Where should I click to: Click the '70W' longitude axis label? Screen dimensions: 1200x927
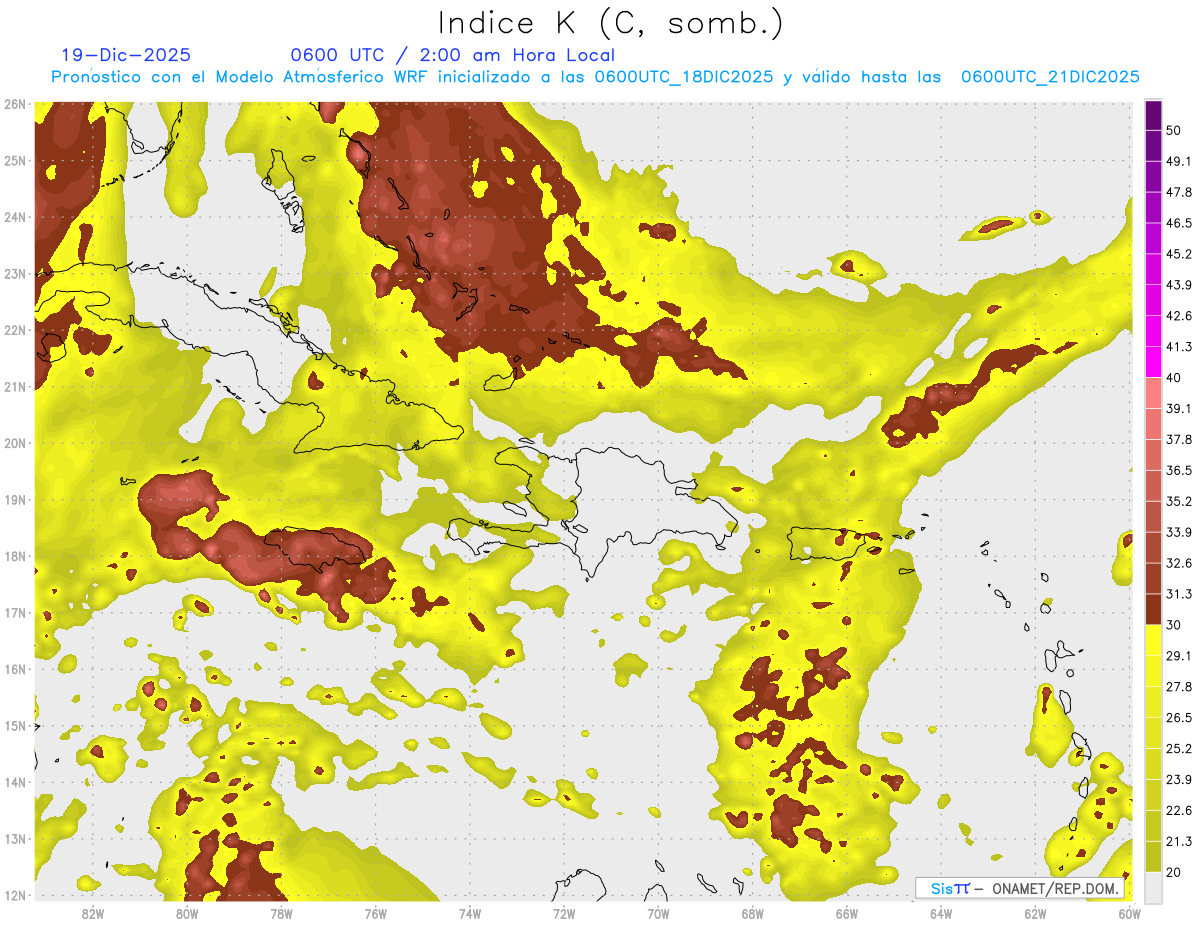658,913
